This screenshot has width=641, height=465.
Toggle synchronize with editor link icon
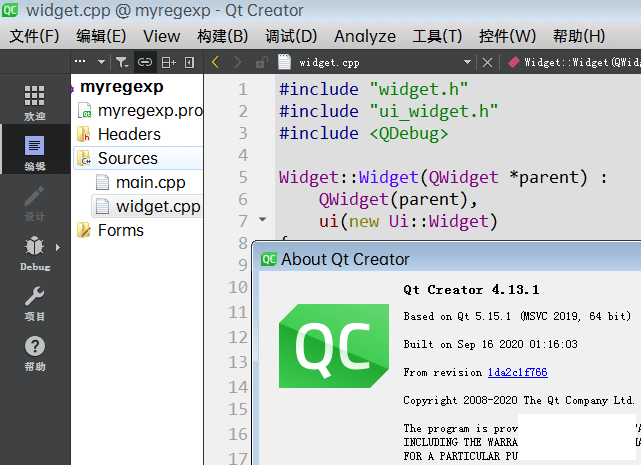tap(145, 62)
